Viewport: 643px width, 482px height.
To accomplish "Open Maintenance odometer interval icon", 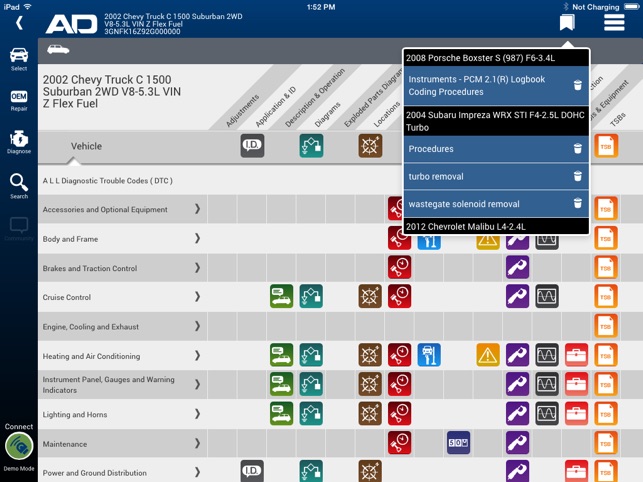I will point(458,443).
